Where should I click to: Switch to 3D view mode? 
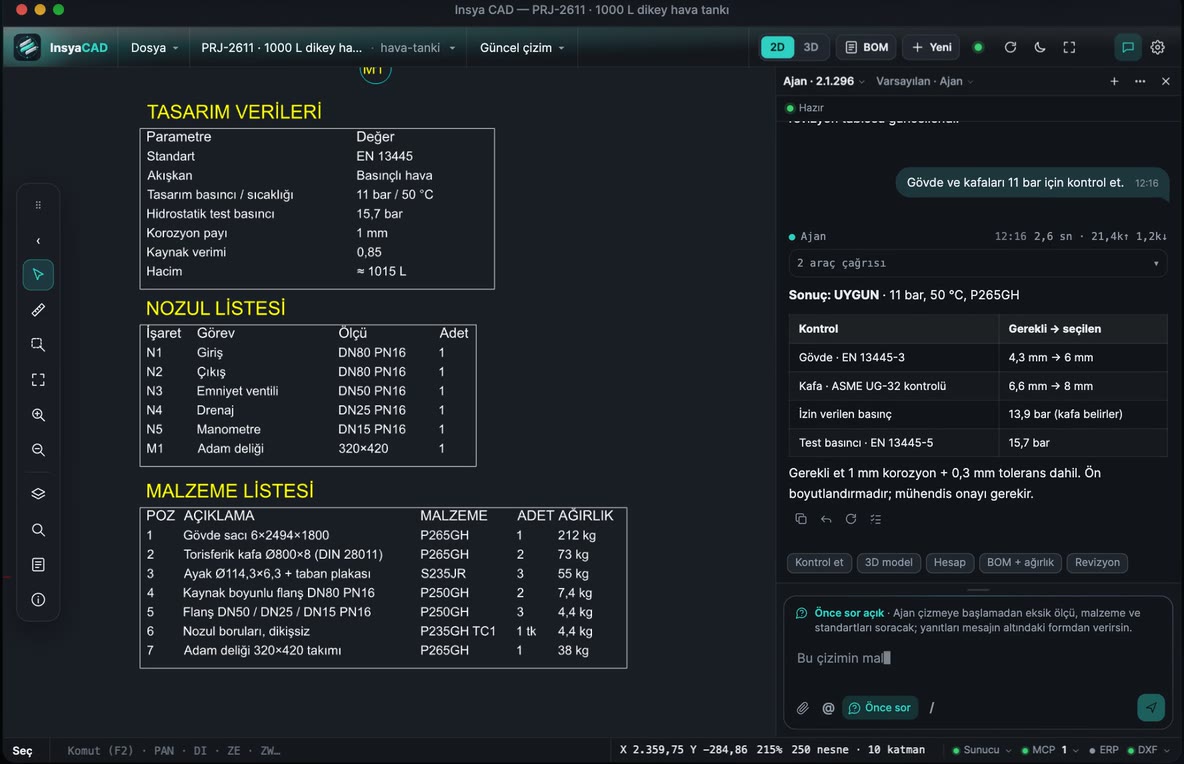pyautogui.click(x=811, y=48)
